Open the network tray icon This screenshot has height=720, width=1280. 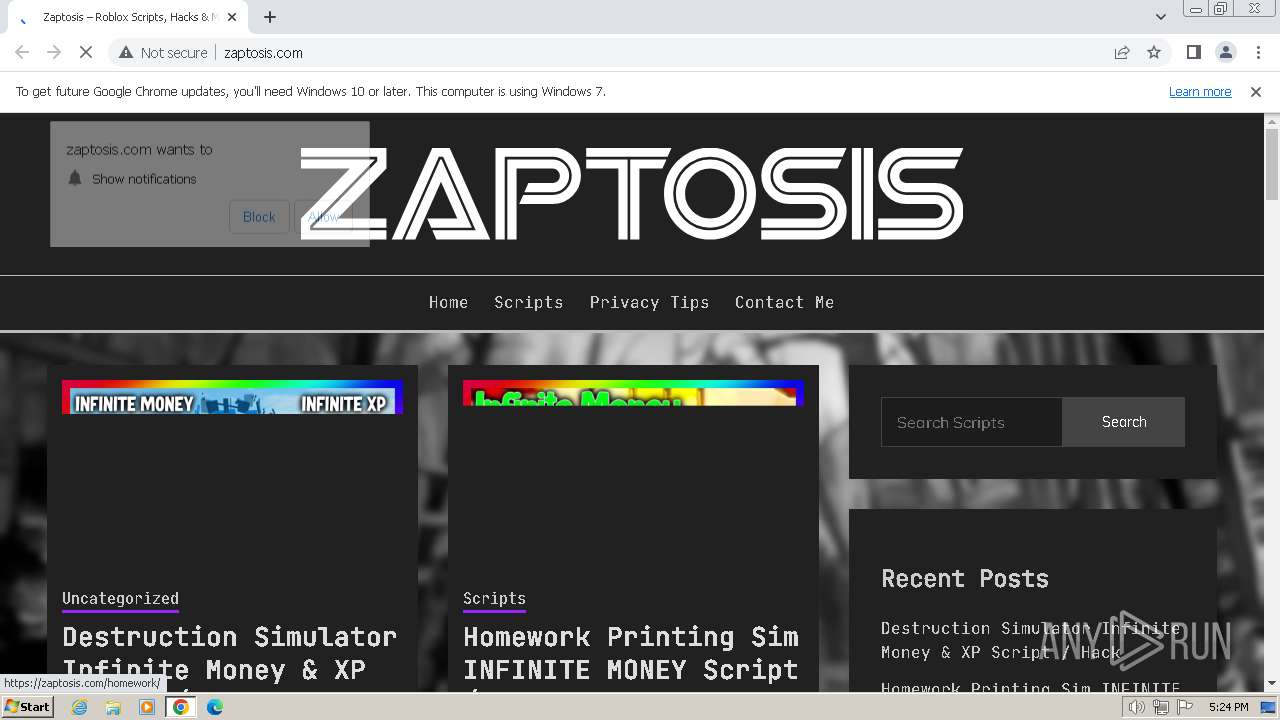pyautogui.click(x=1160, y=707)
